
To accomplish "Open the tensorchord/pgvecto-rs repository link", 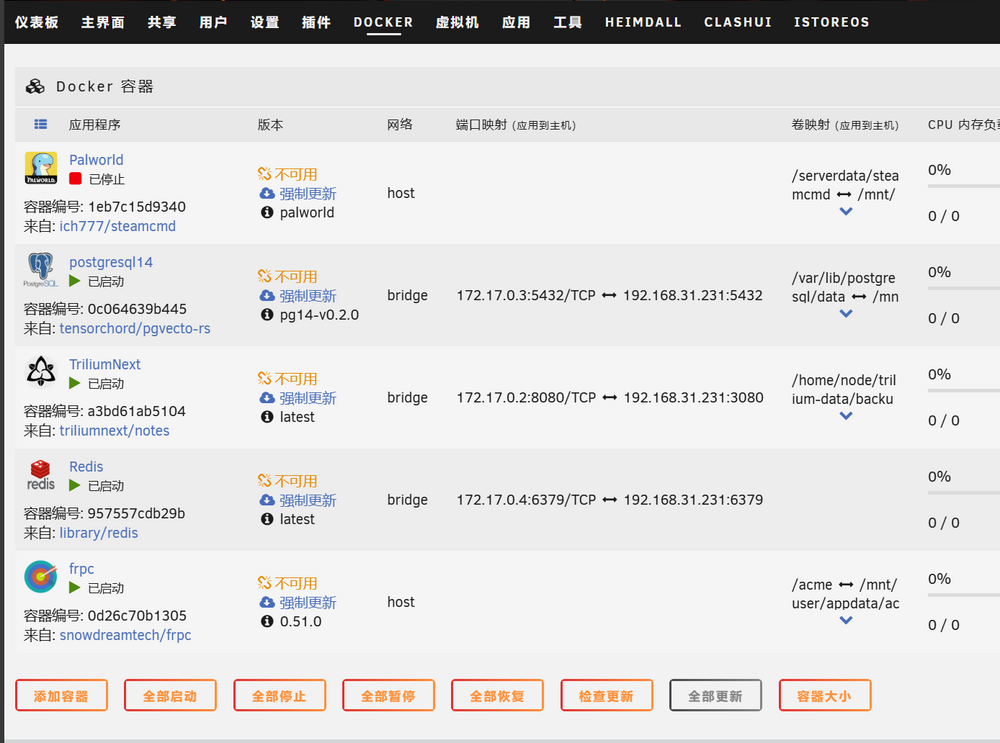I will click(x=135, y=328).
